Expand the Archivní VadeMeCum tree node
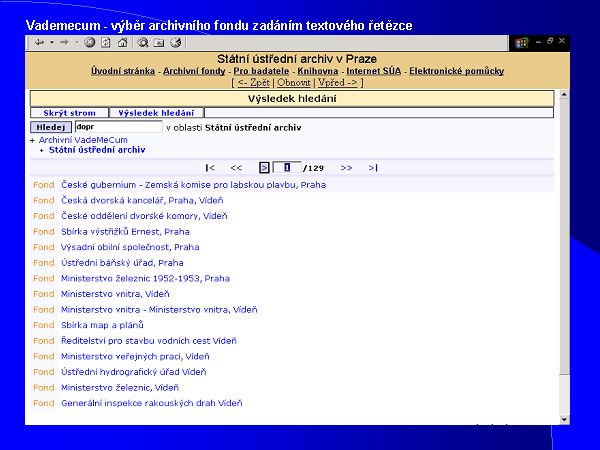The height and width of the screenshot is (450, 600). point(33,140)
